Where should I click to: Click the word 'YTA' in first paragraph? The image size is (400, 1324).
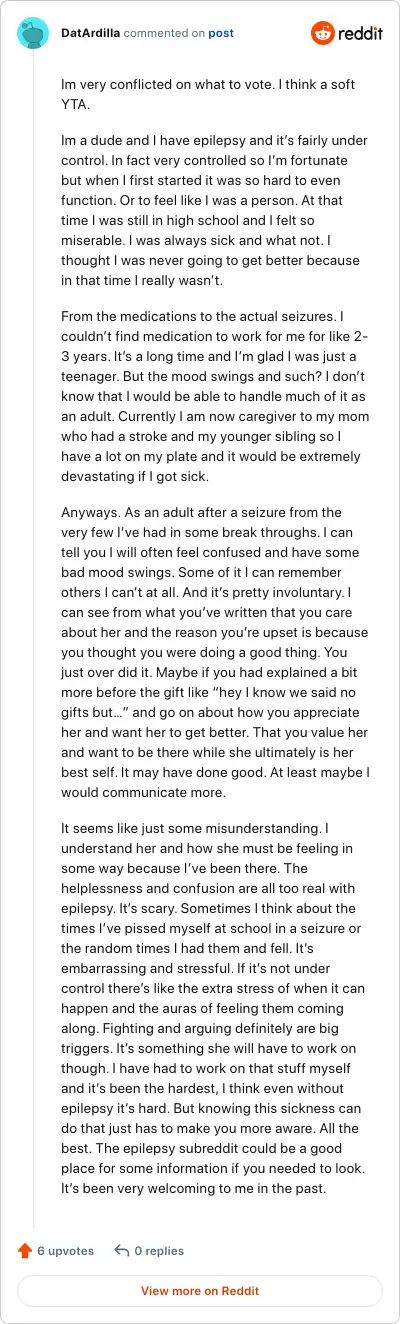[77, 105]
